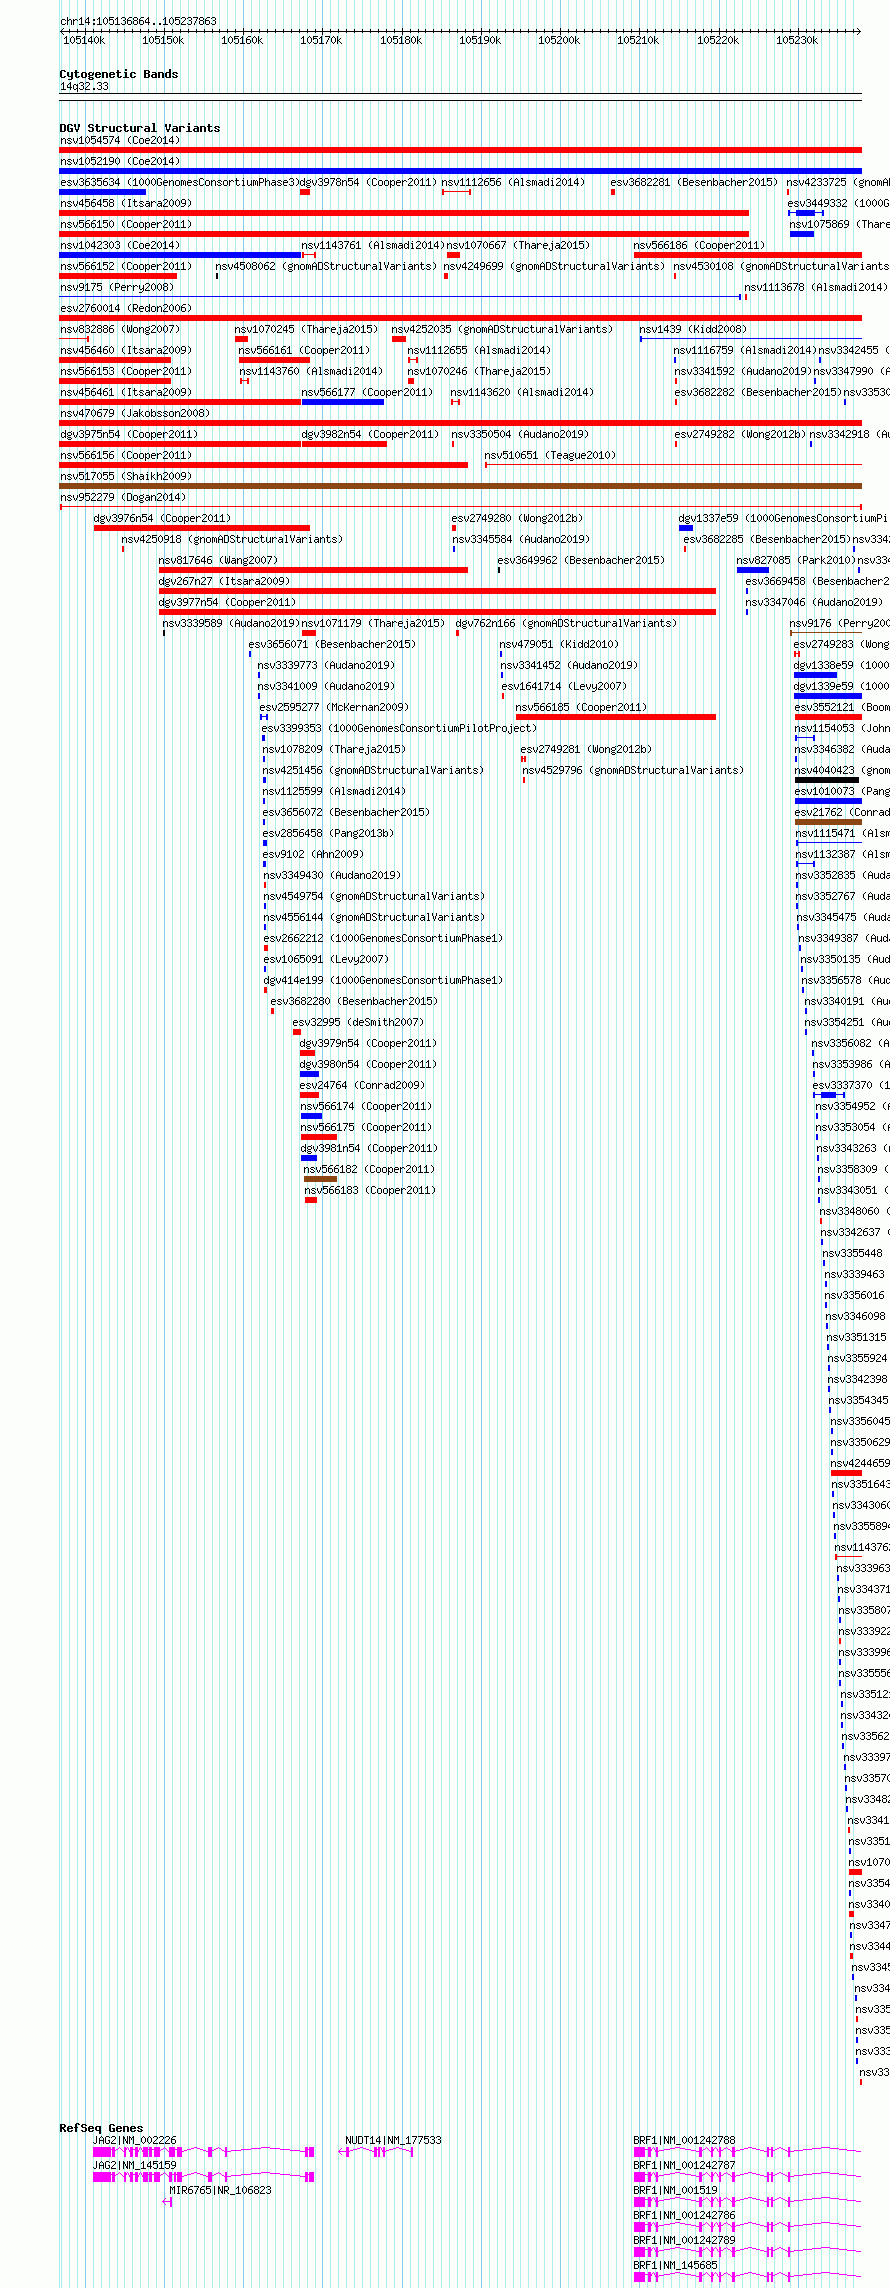Select nsv827085 (Park2010) label
The width and height of the screenshot is (890, 2288).
click(797, 560)
